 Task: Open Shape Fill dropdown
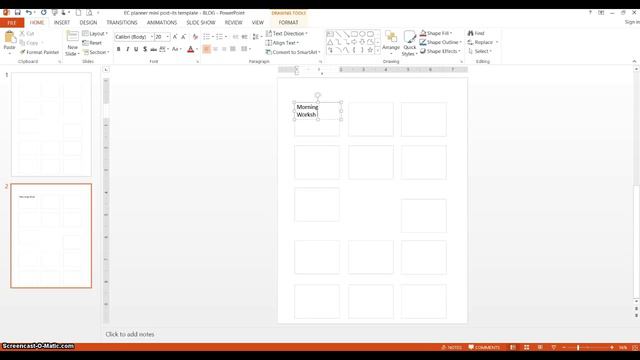(436, 33)
